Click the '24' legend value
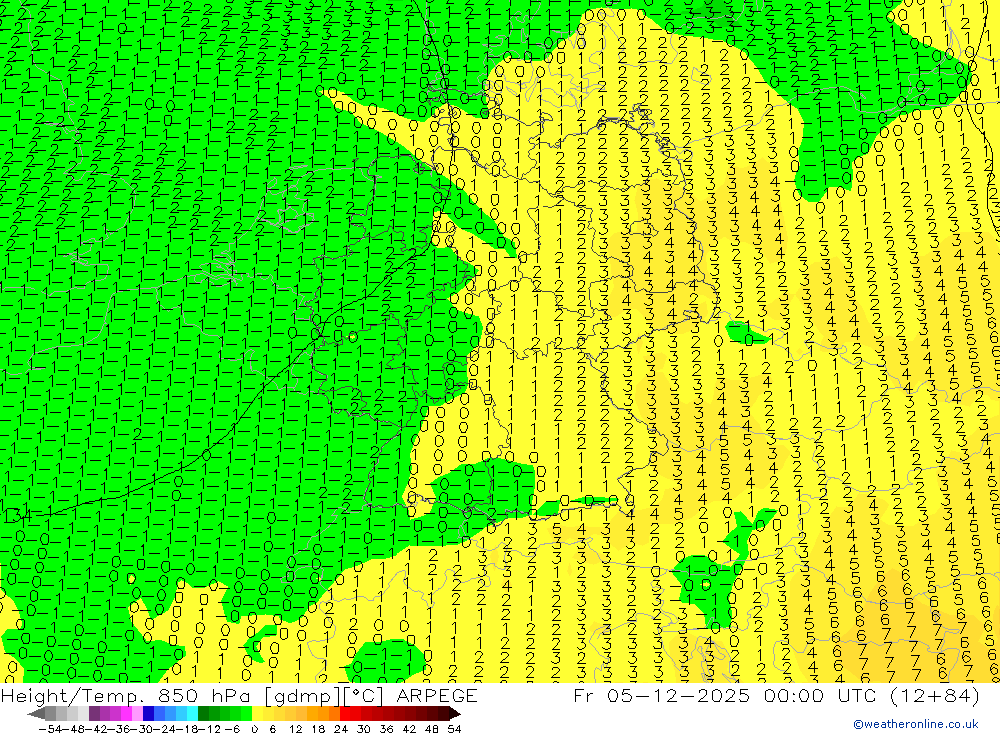 [x=341, y=729]
